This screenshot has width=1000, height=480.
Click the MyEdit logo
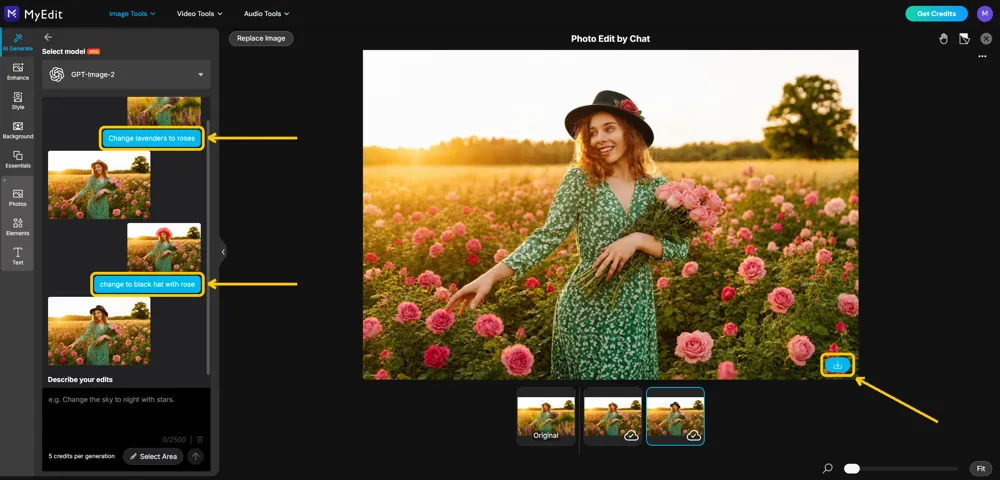[x=34, y=13]
